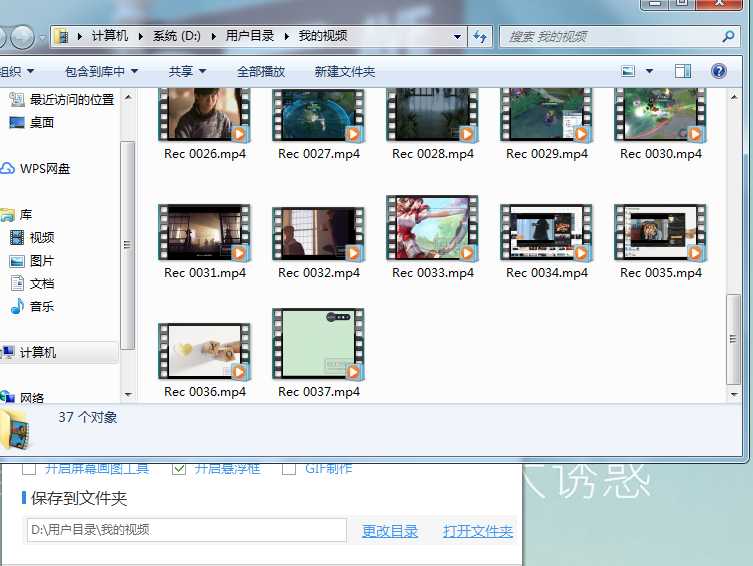753x566 pixels.
Task: Click the search magnifier icon
Action: click(728, 36)
